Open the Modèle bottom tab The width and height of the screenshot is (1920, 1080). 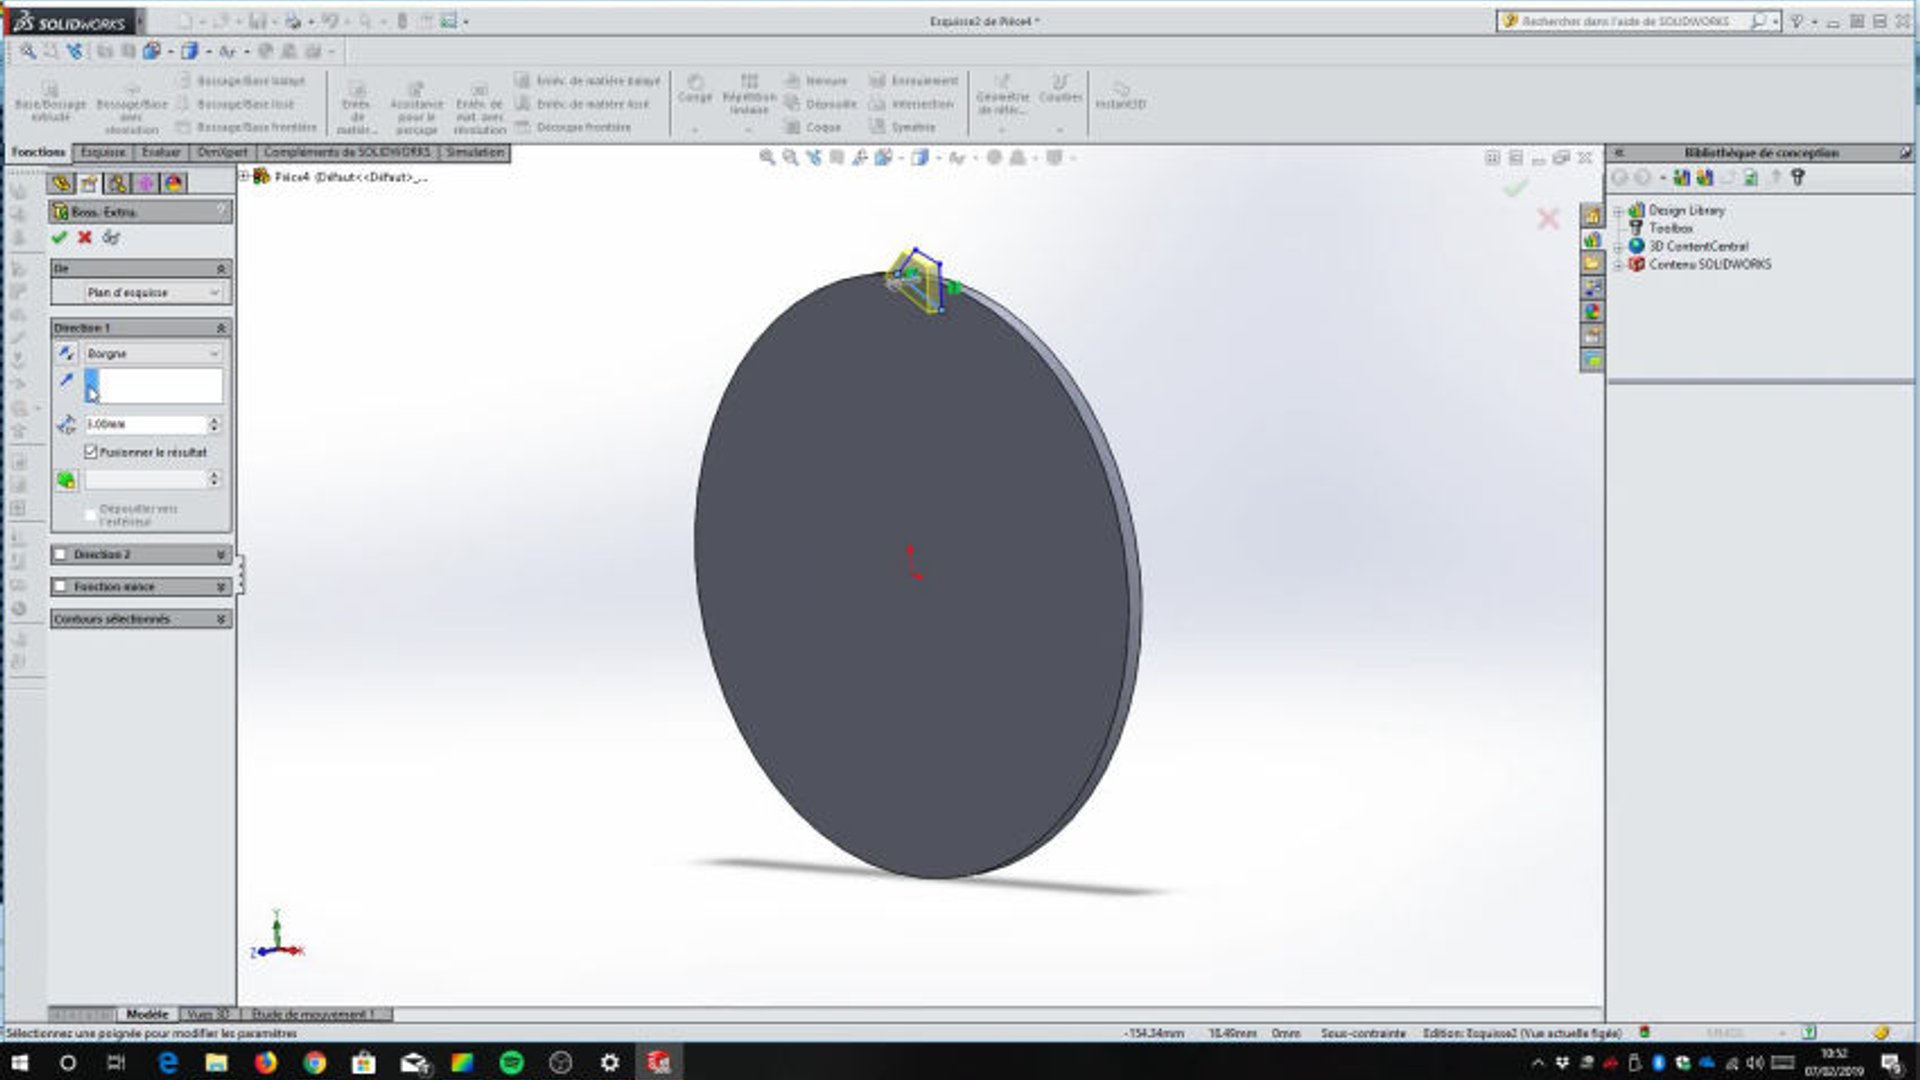coord(147,1014)
